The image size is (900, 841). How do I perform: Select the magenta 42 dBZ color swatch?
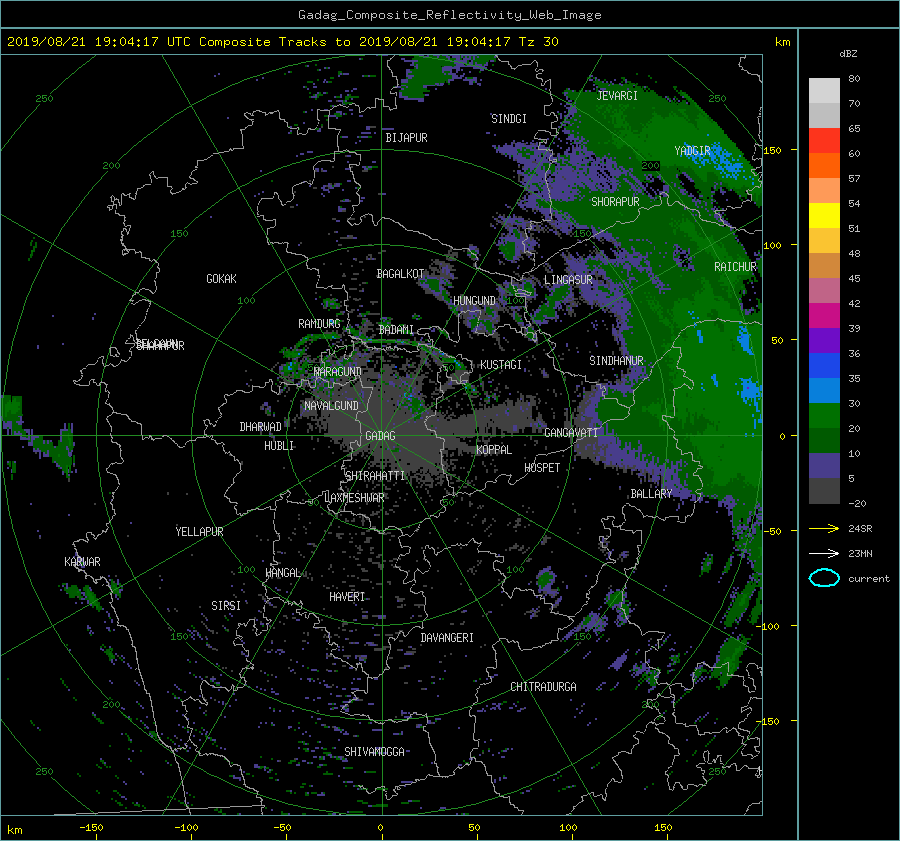click(824, 315)
